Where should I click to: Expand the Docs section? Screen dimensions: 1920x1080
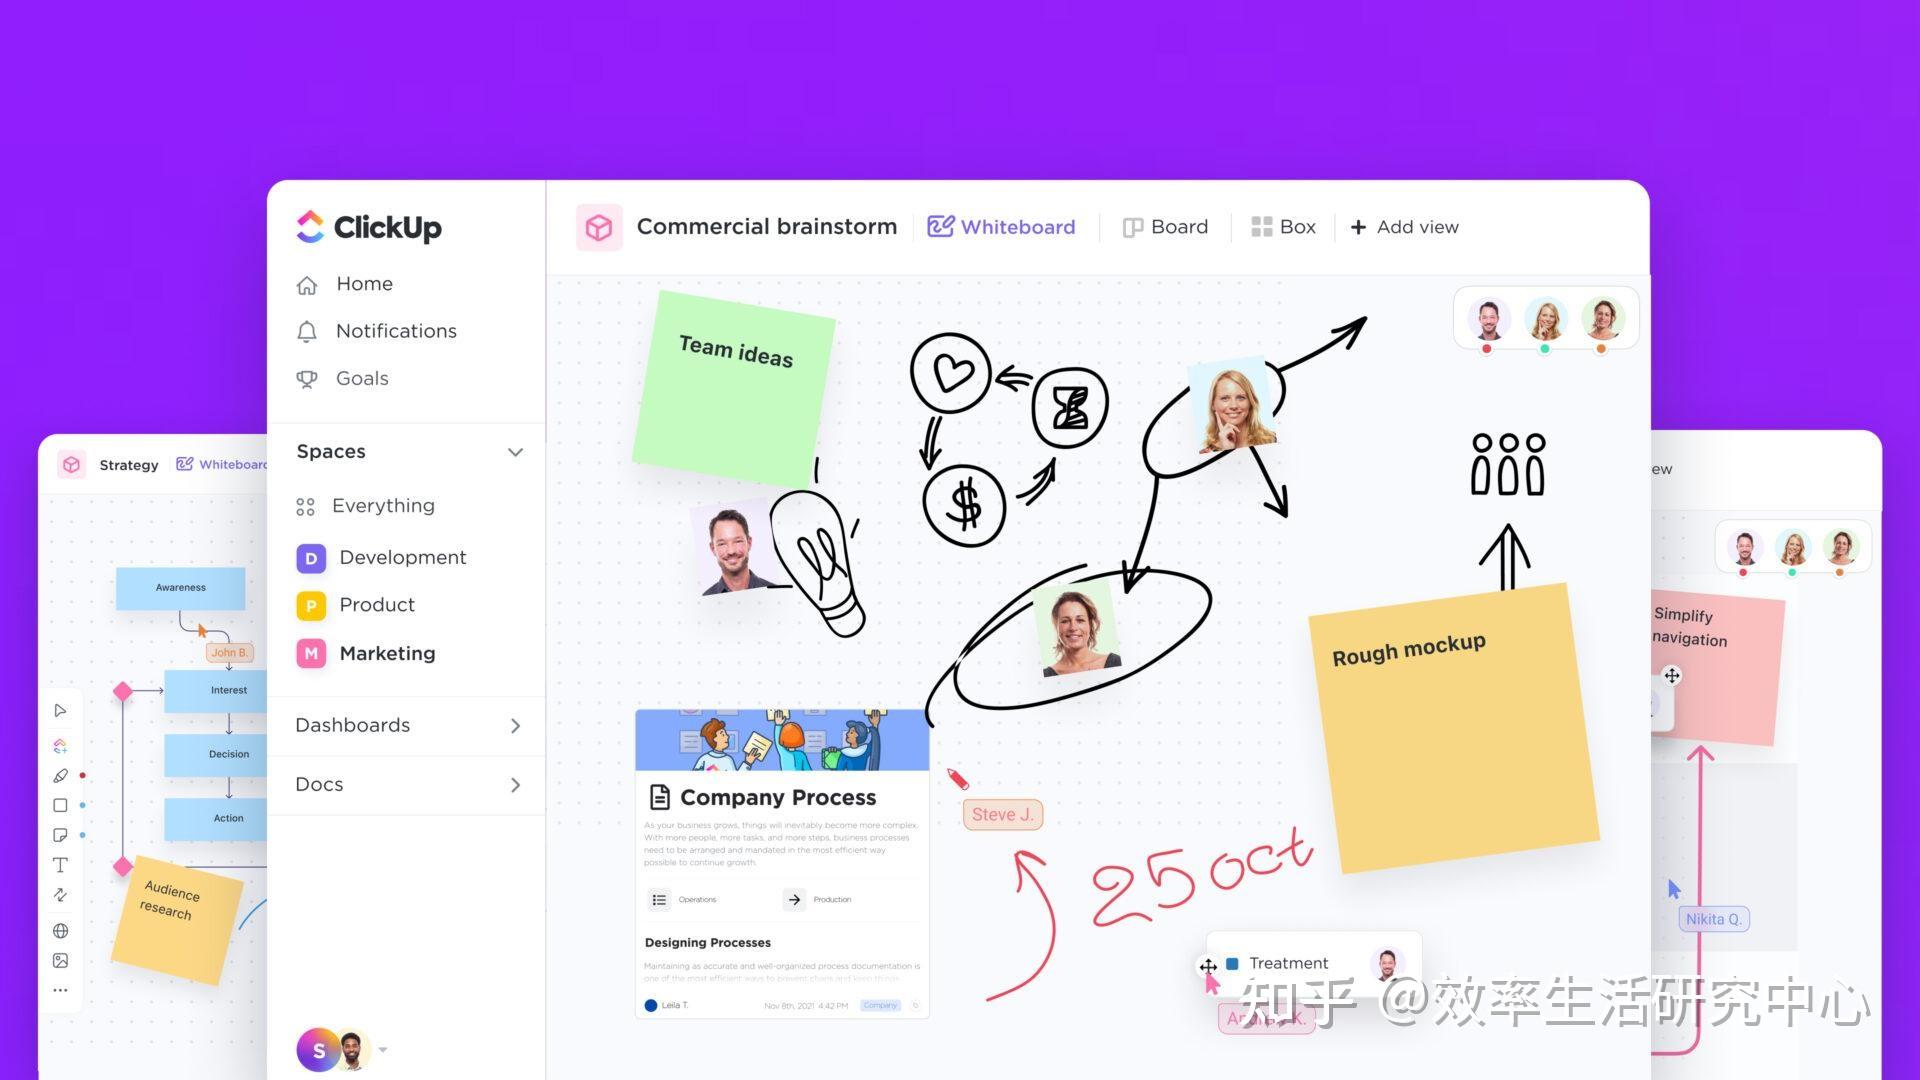(x=515, y=785)
